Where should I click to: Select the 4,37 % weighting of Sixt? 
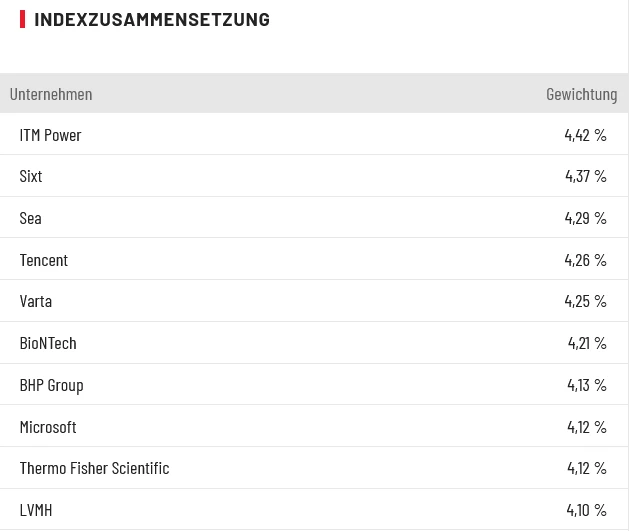tap(585, 176)
